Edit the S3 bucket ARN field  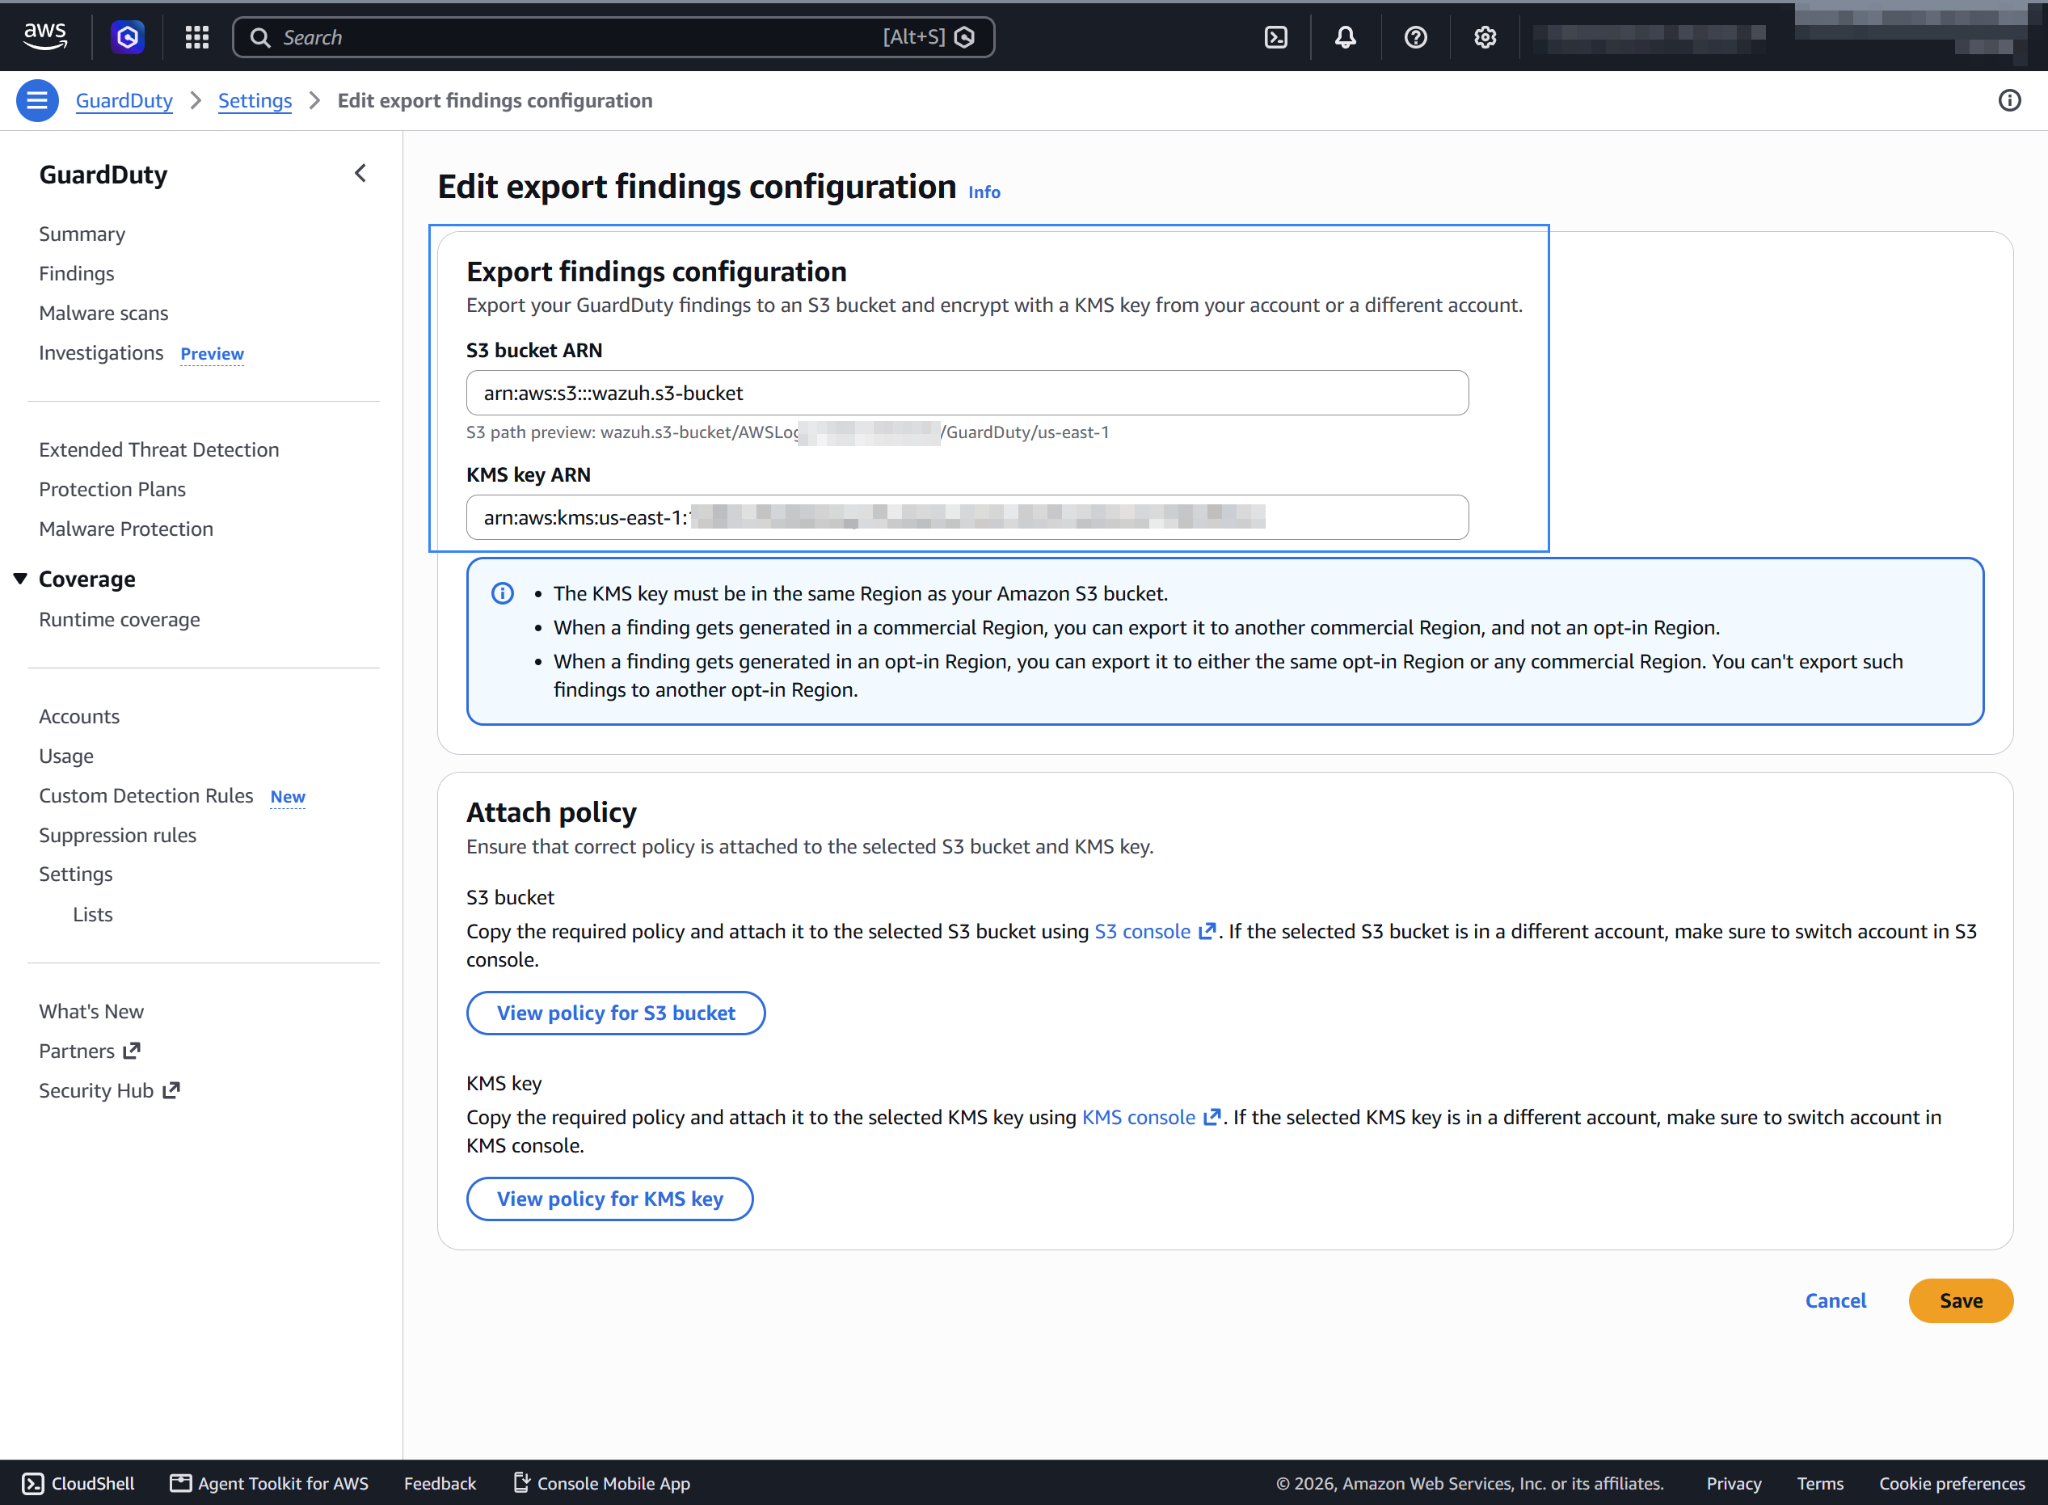click(967, 393)
